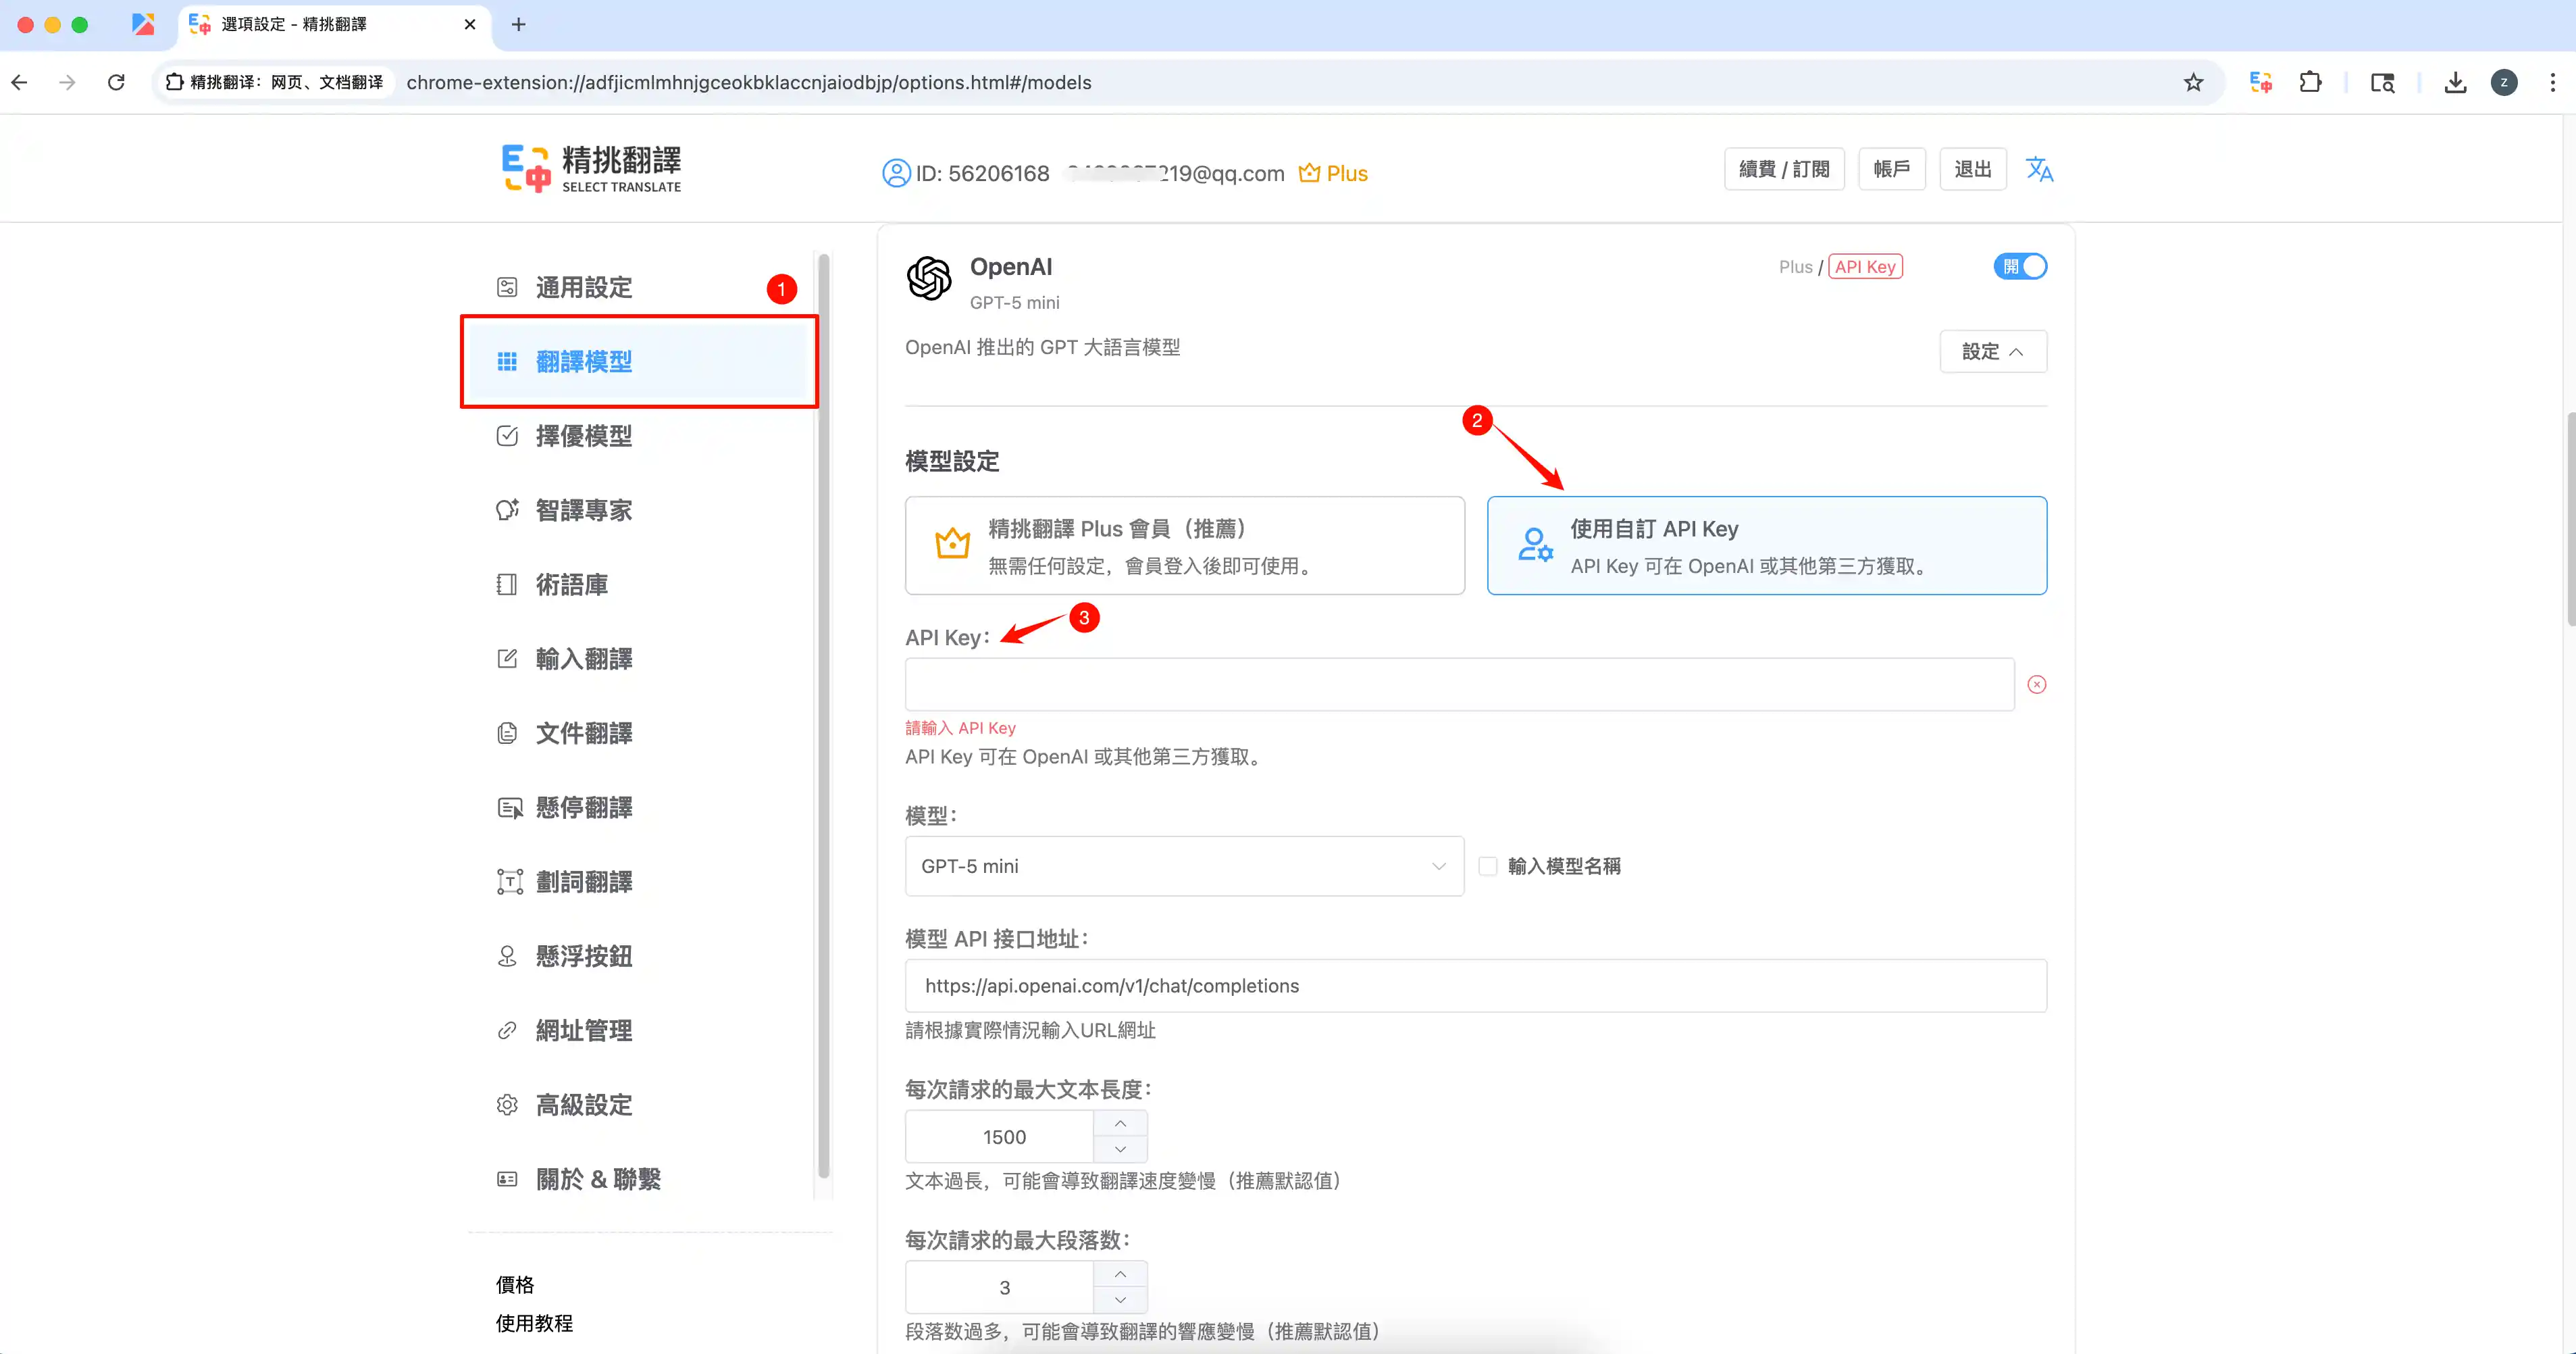Open the 通用設定 settings section
This screenshot has height=1354, width=2576.
point(583,287)
